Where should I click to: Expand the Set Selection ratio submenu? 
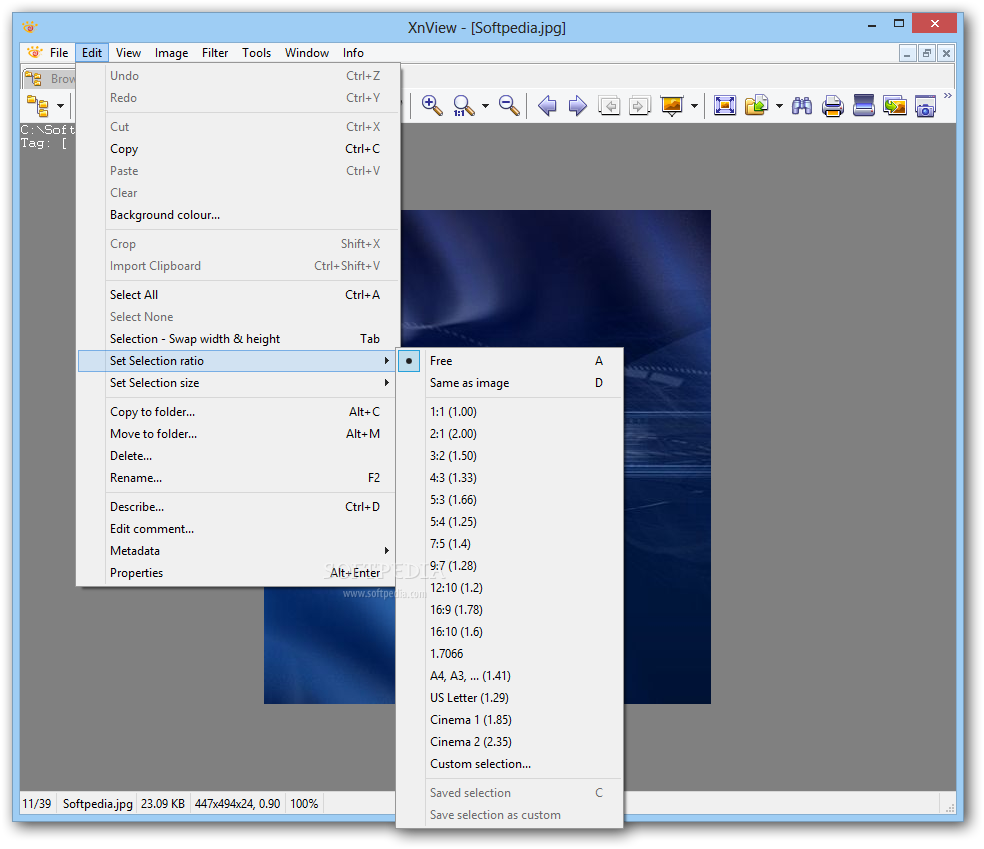click(237, 361)
